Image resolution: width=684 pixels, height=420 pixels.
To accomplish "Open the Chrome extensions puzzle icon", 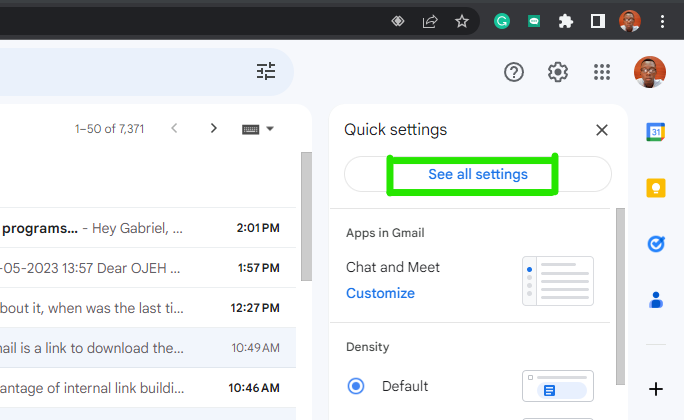I will pyautogui.click(x=566, y=21).
